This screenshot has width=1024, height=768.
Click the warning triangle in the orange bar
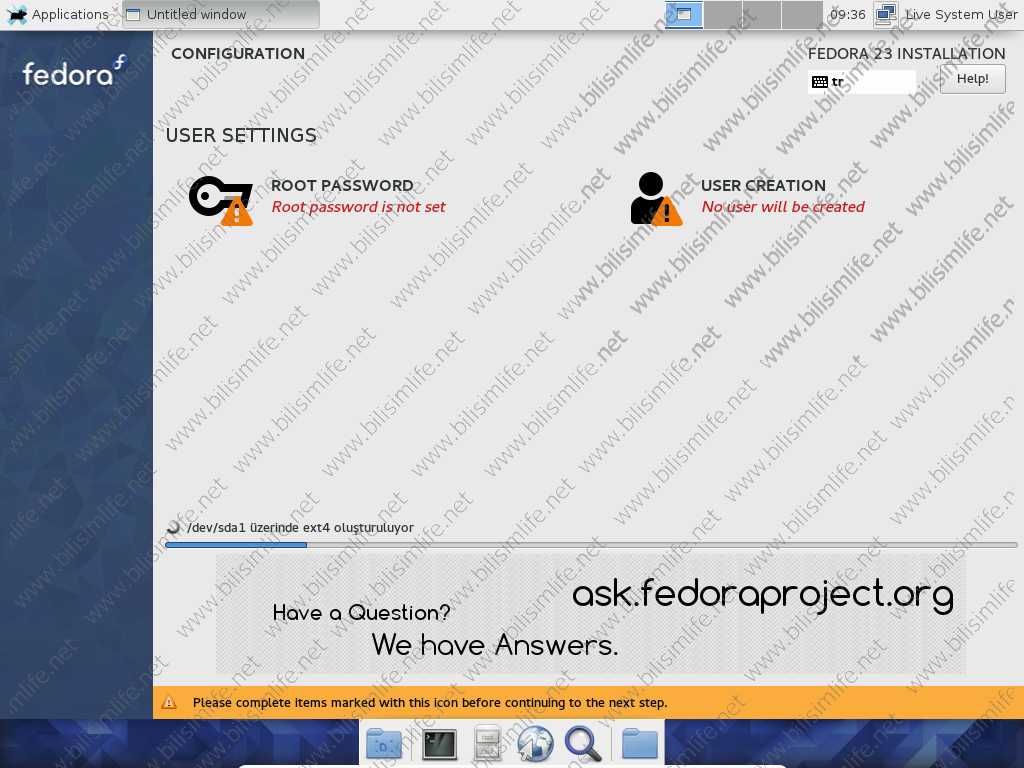pos(169,703)
